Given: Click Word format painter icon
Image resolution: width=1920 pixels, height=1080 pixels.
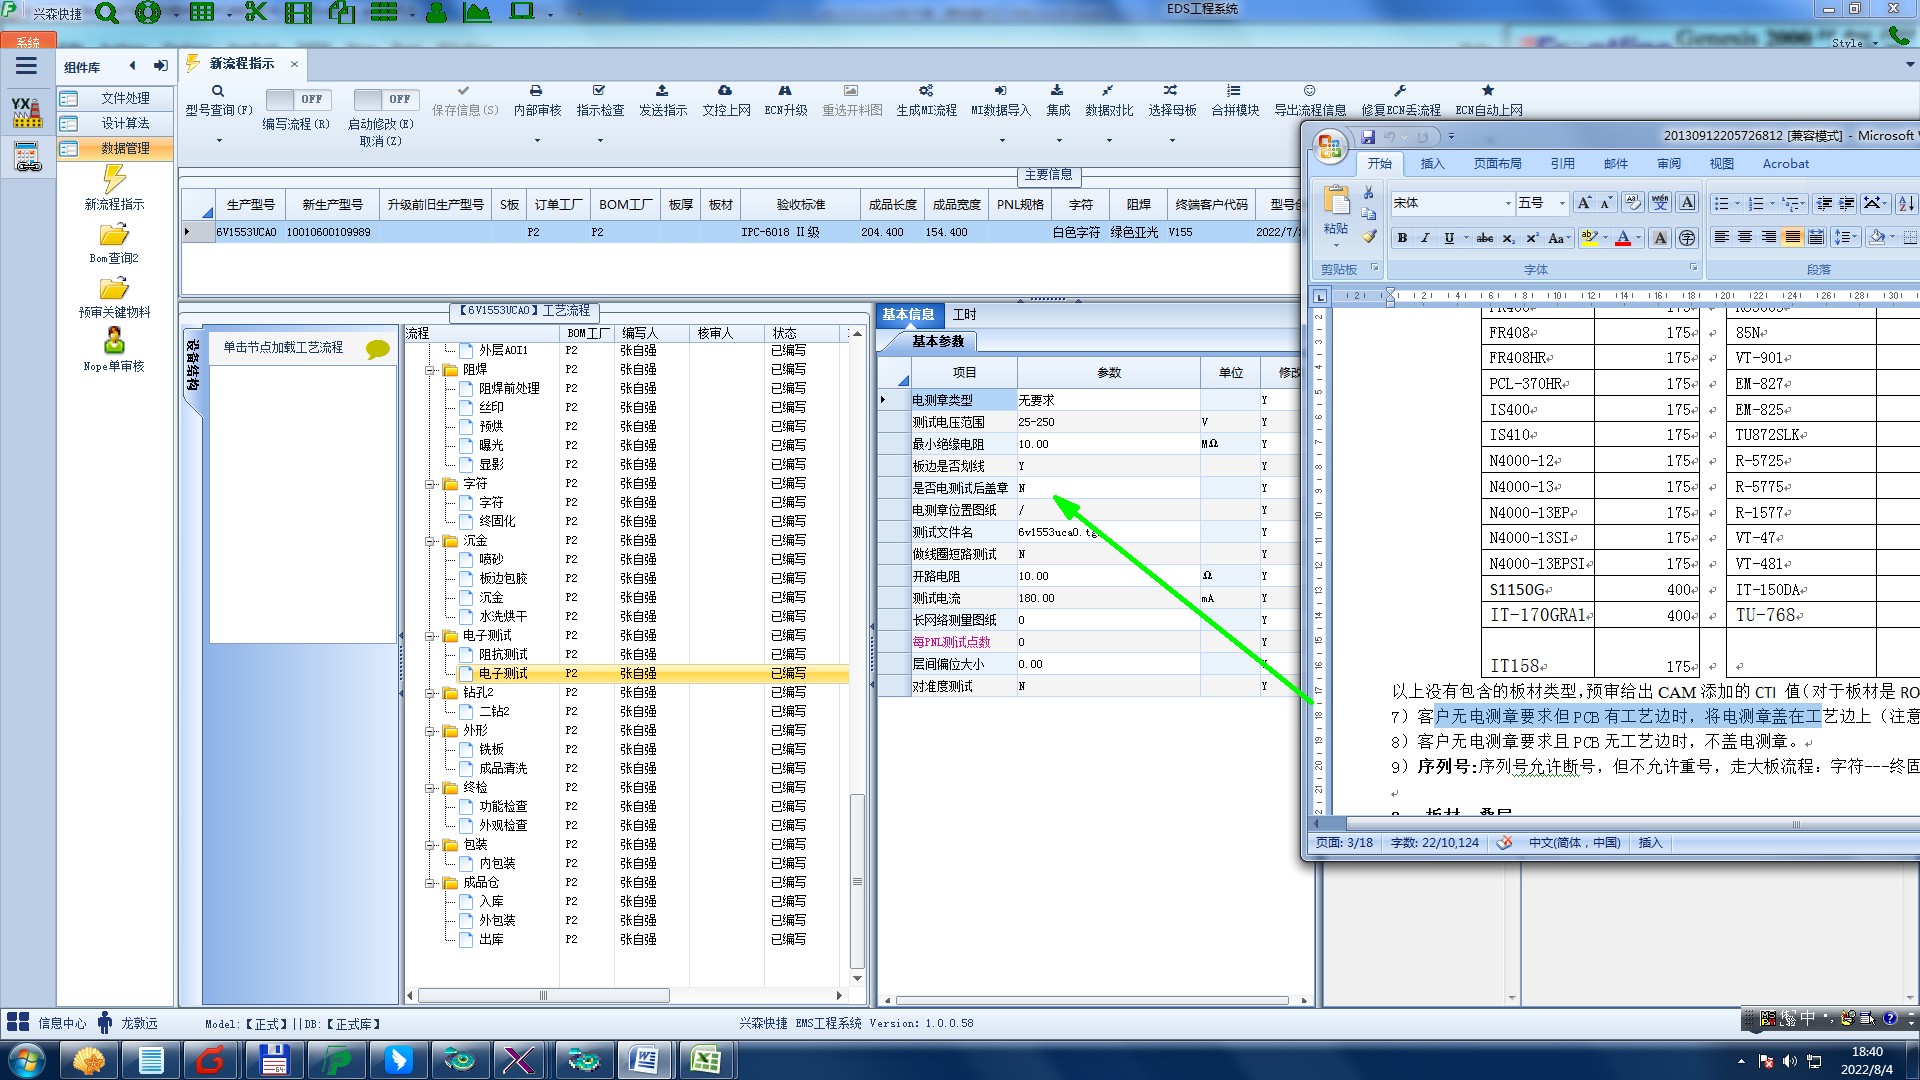Looking at the screenshot, I should click(1369, 237).
